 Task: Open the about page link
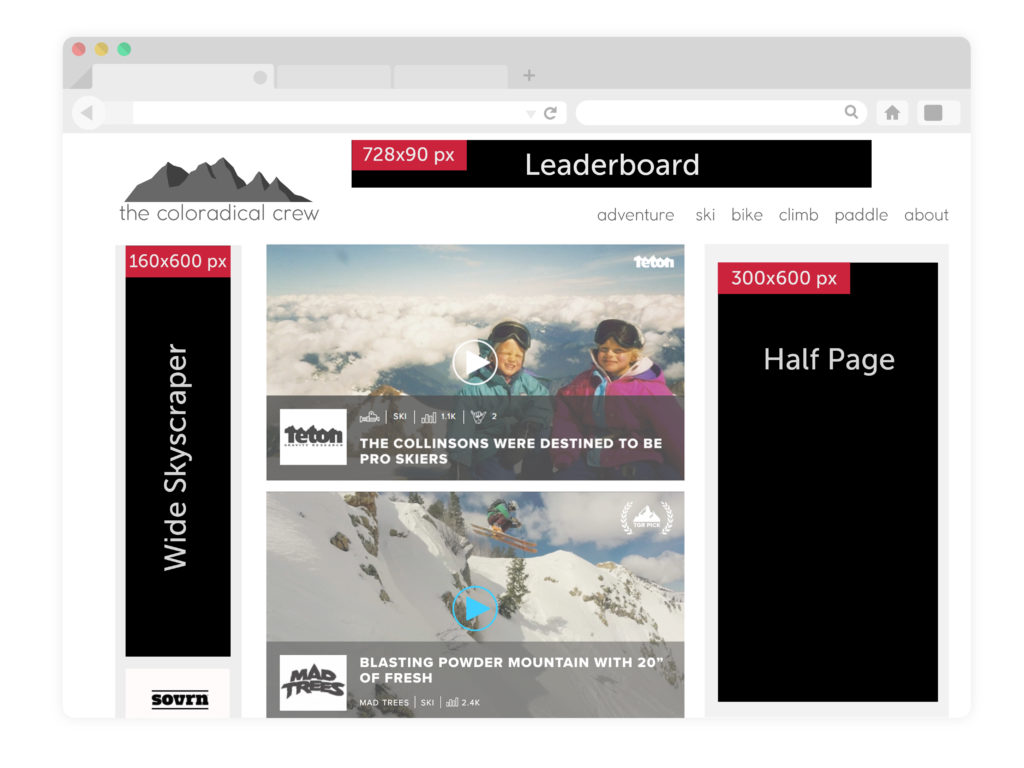tap(926, 215)
